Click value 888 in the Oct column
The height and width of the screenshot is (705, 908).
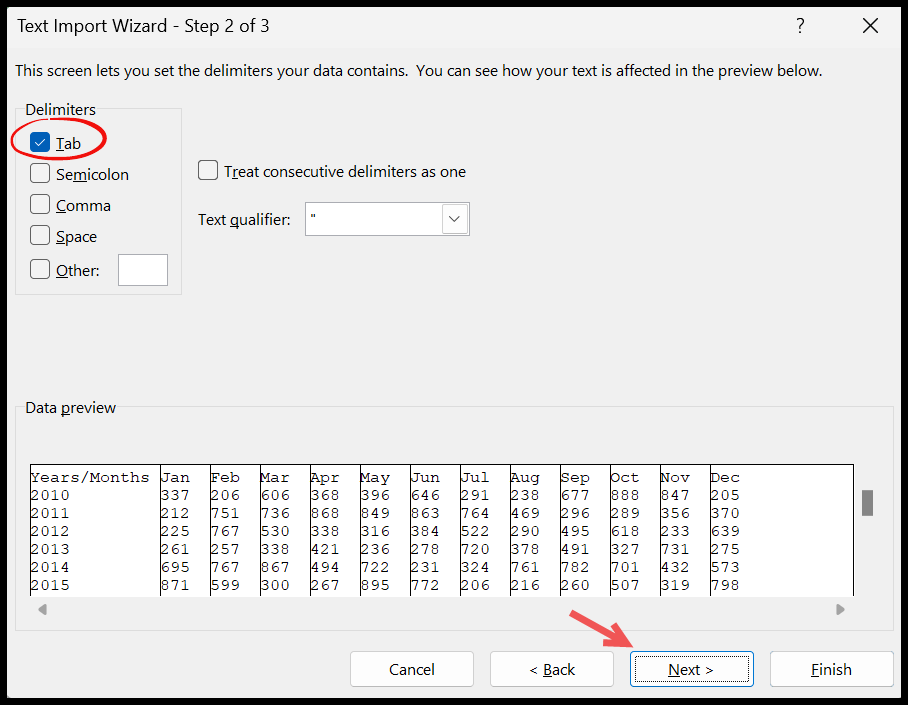[x=625, y=495]
